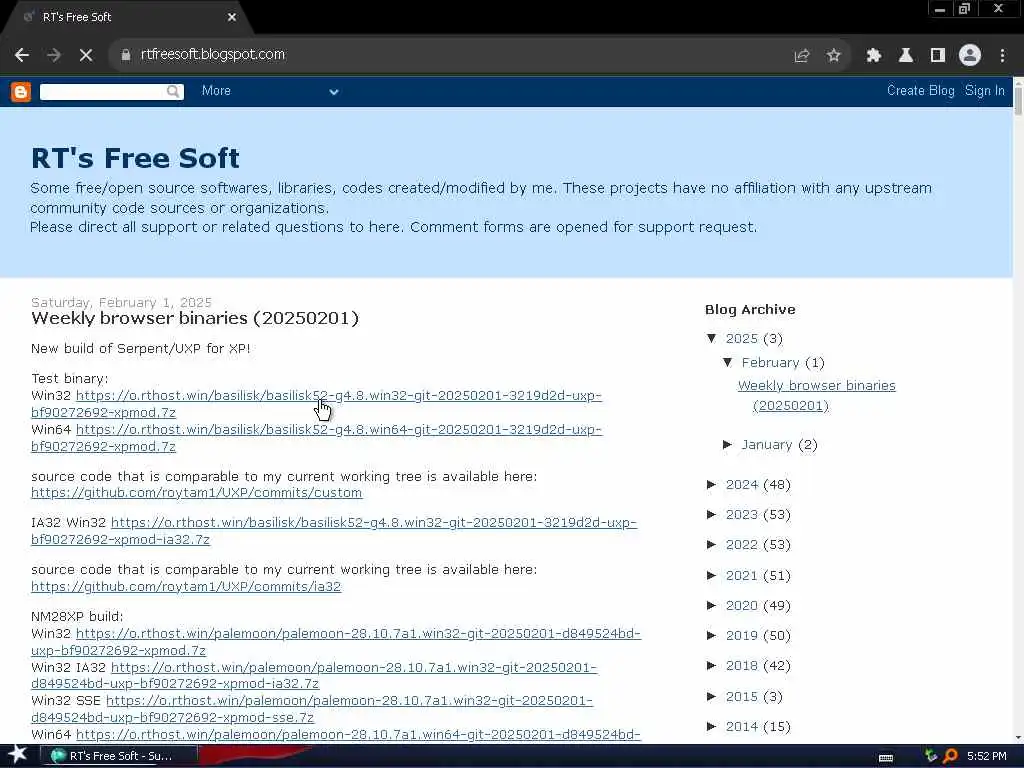This screenshot has height=768, width=1024.
Task: Collapse the February archive month triangle
Action: (728, 362)
